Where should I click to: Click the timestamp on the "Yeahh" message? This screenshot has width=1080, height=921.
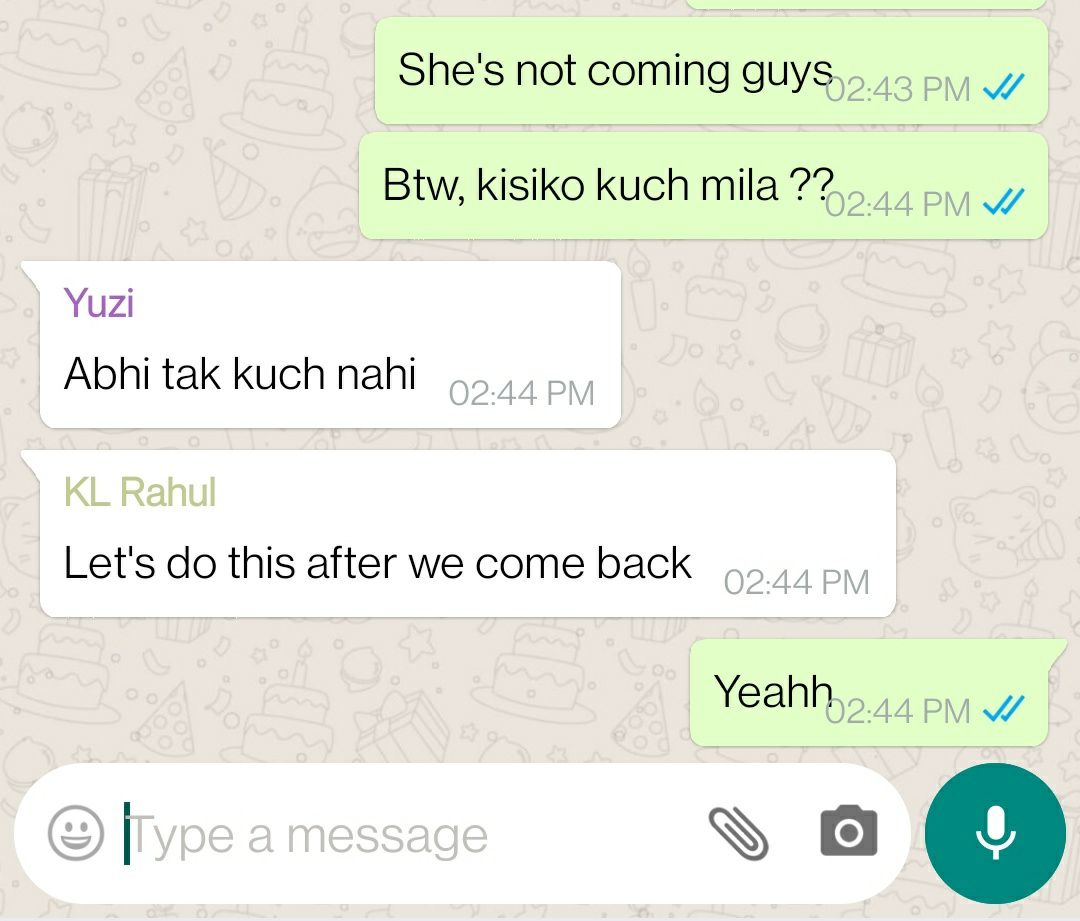pos(898,712)
